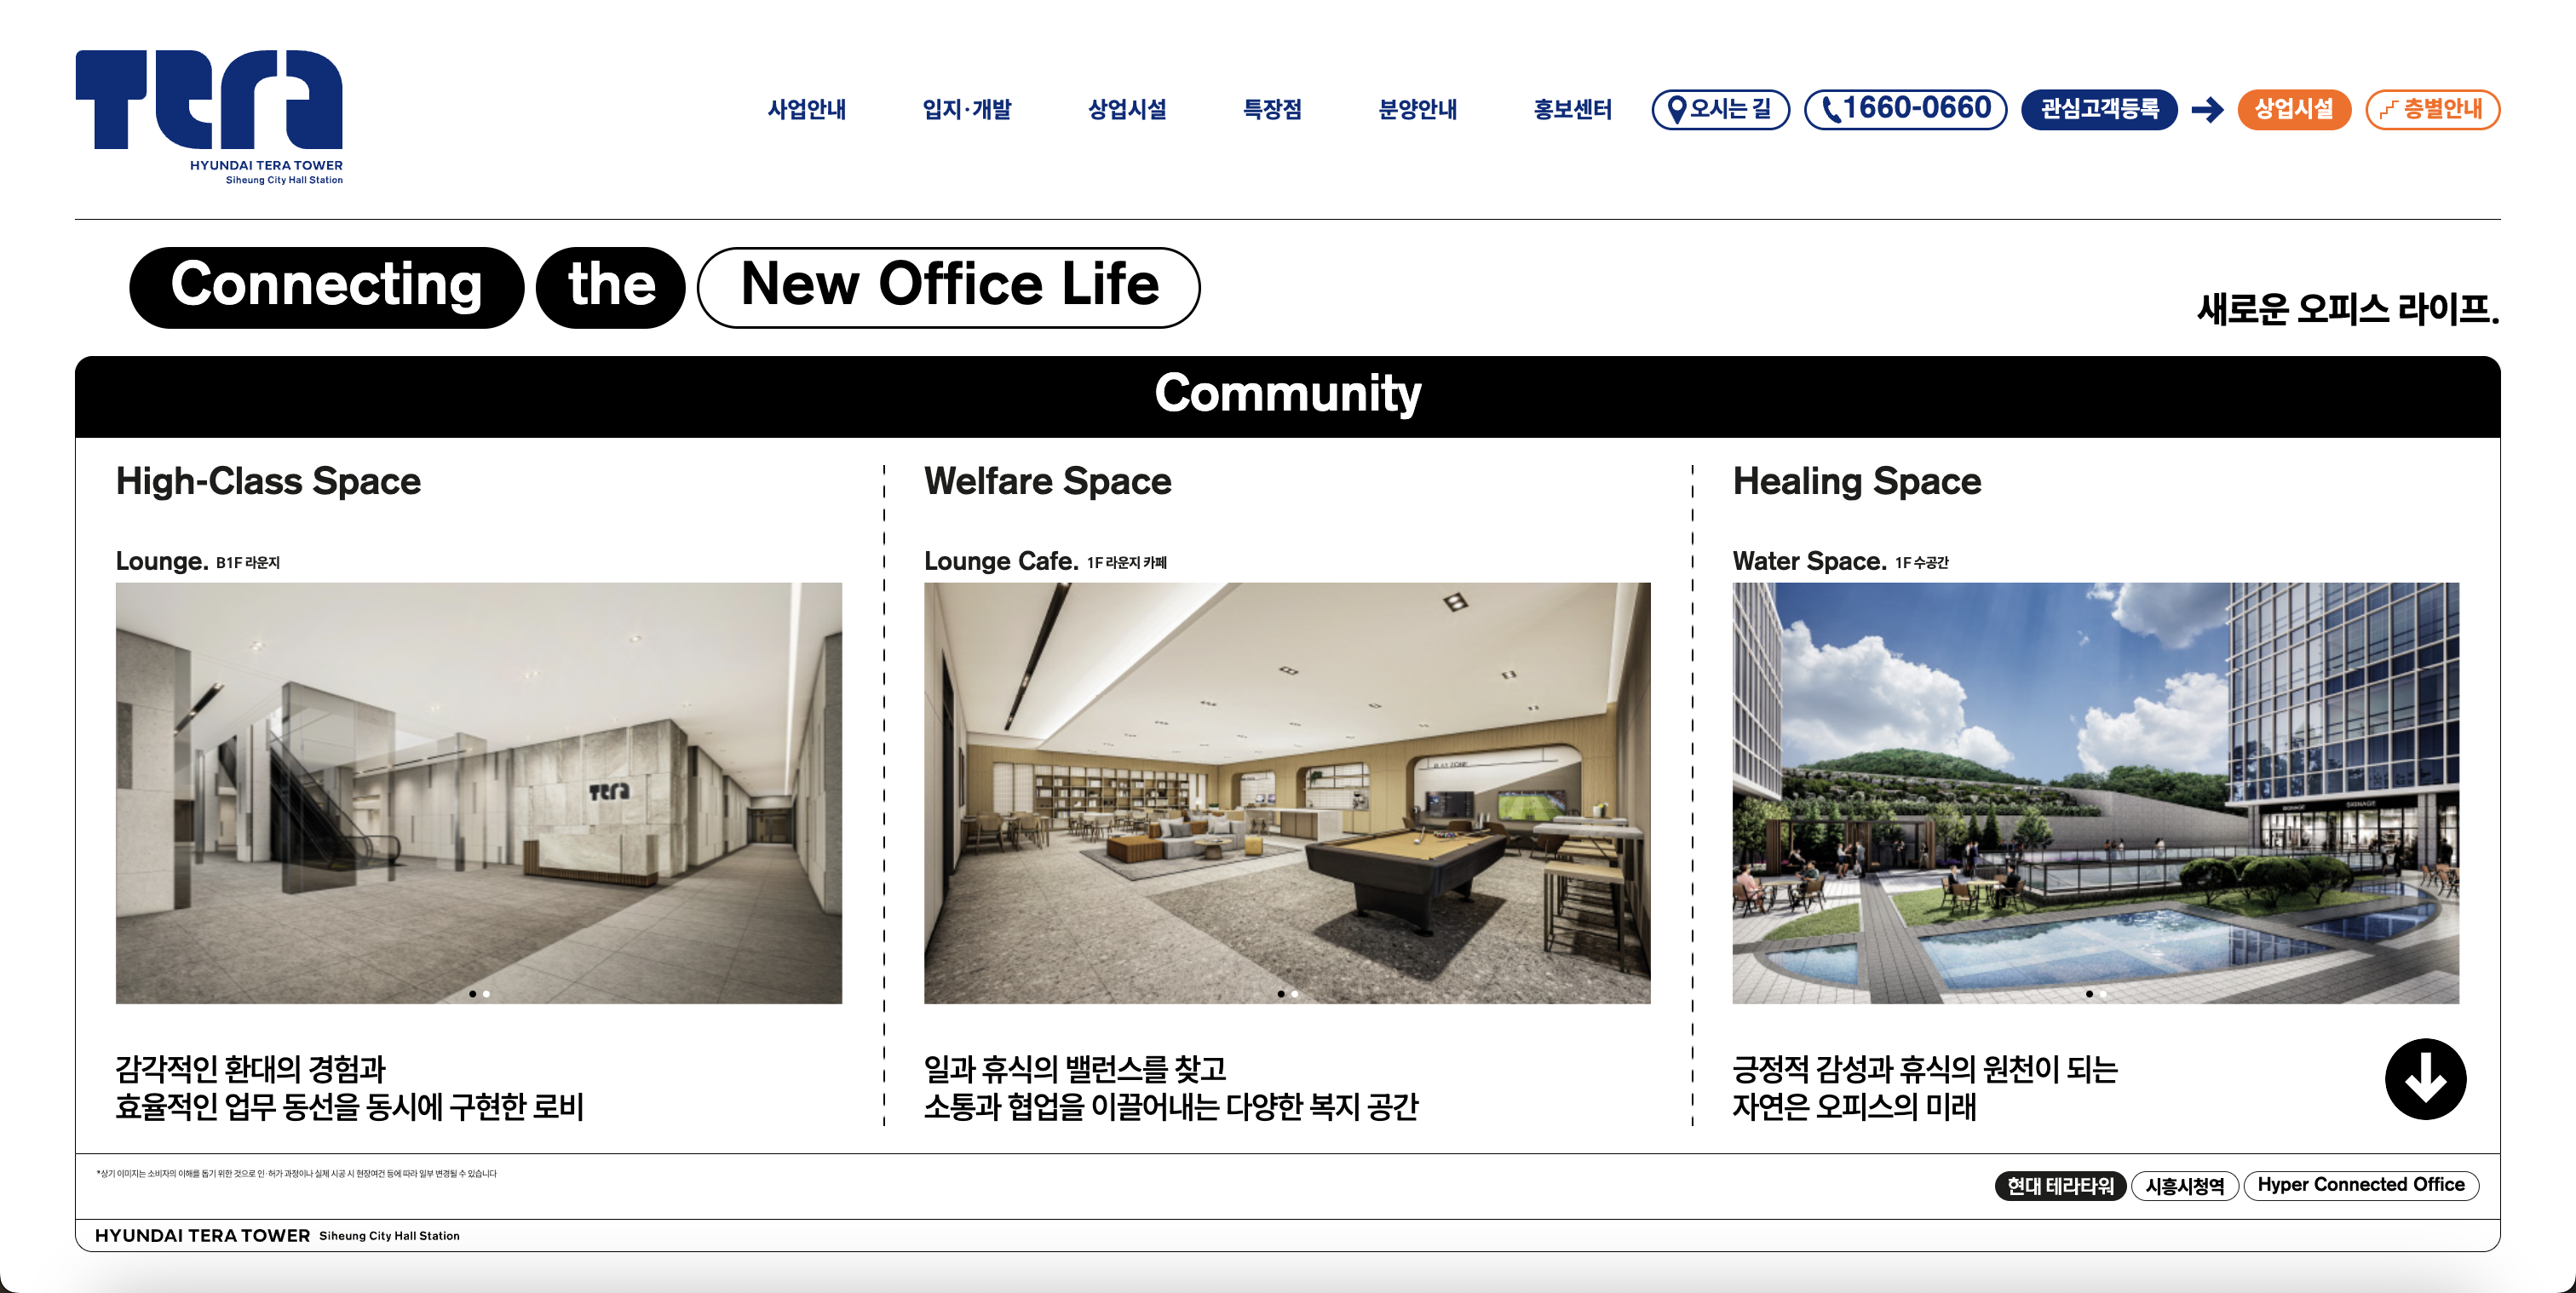This screenshot has width=2576, height=1293.
Task: Select first slide dot under Lounge image
Action: click(x=472, y=994)
